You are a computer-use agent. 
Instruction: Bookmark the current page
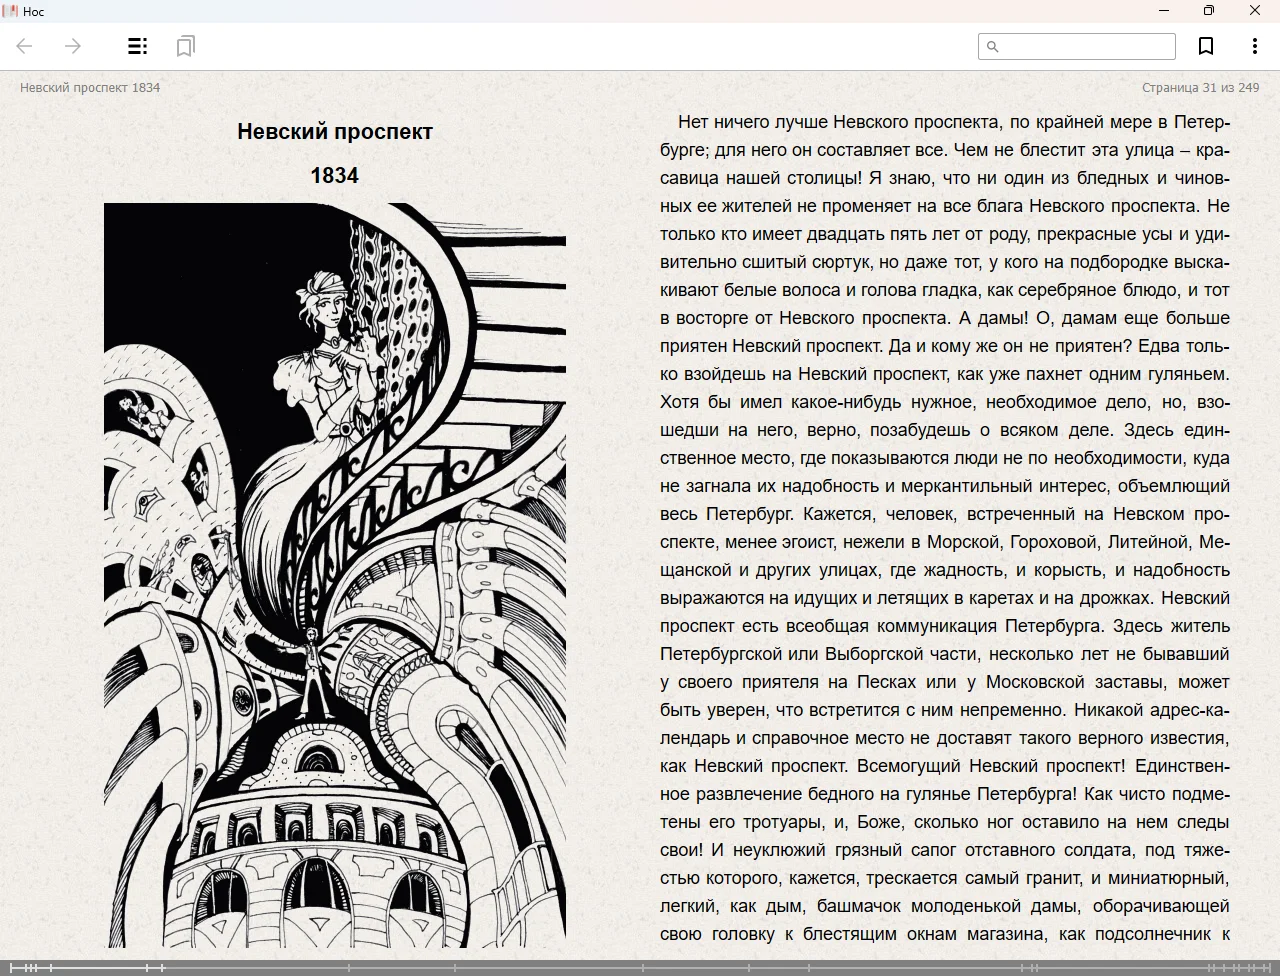coord(1206,46)
